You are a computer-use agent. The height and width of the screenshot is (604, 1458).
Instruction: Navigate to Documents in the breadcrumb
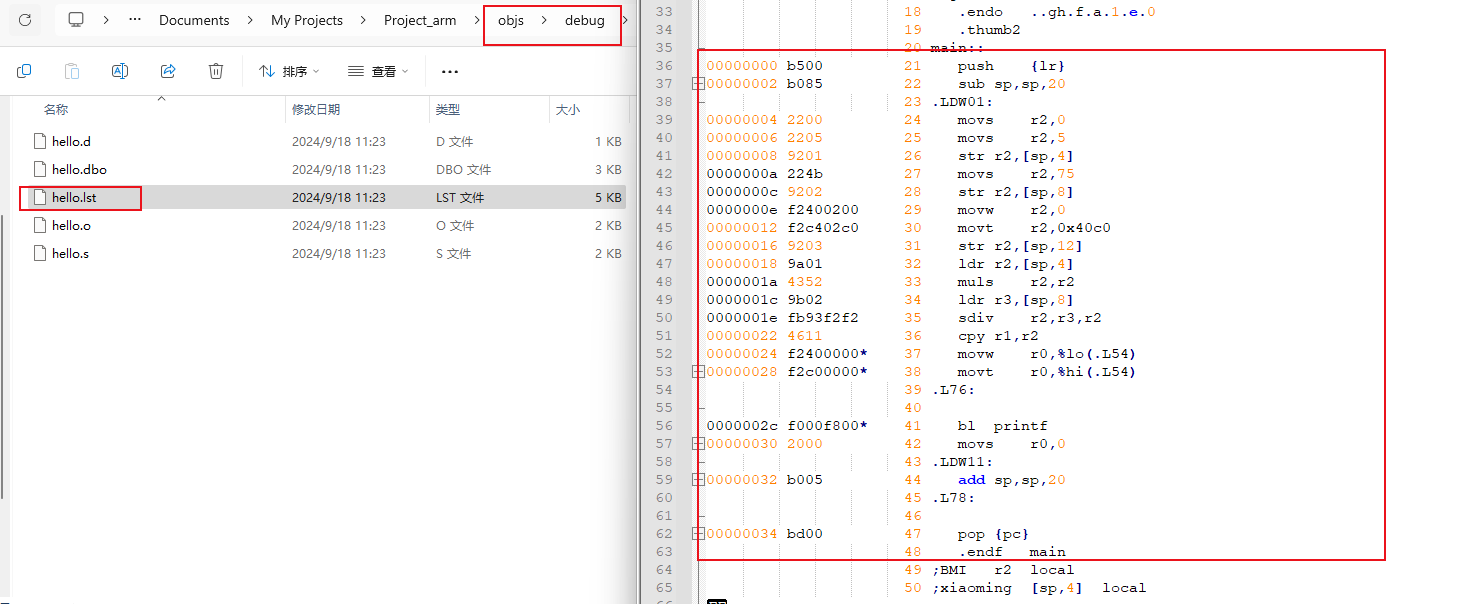click(194, 20)
